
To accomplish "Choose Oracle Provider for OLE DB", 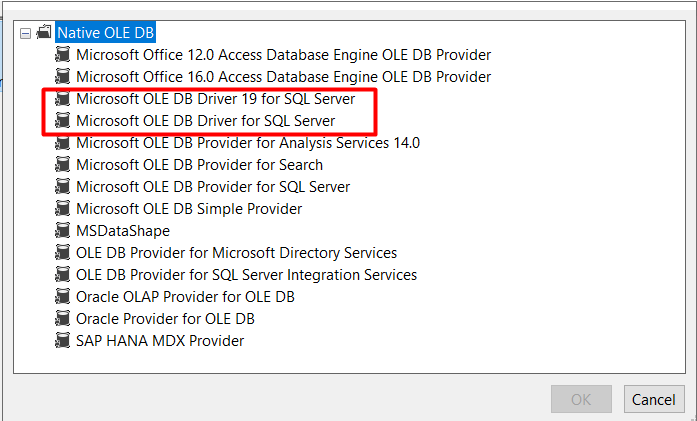I will coord(165,319).
